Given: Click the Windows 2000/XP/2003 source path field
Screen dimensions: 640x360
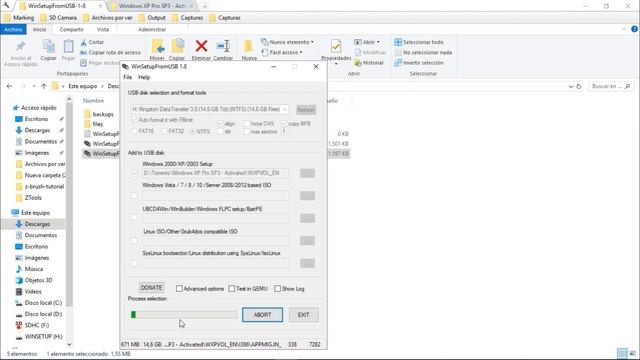Looking at the screenshot, I should [x=216, y=173].
